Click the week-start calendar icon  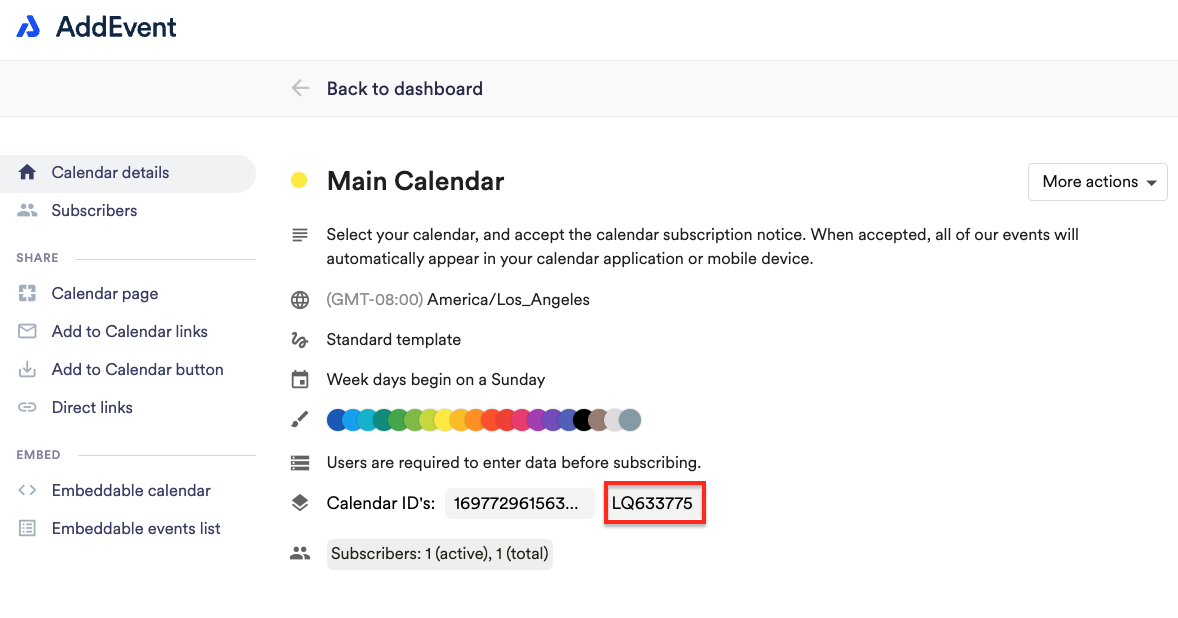pyautogui.click(x=300, y=380)
